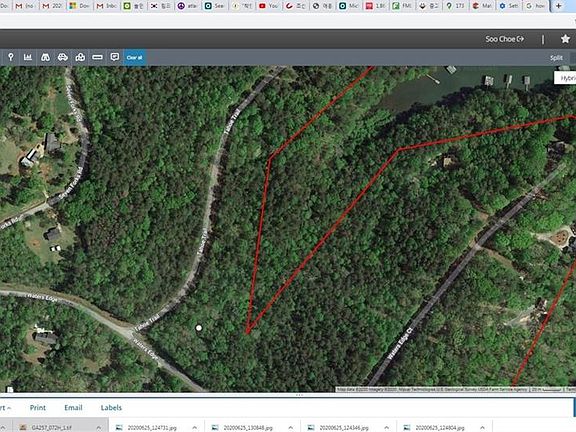
Task: Switch map type using Hybrid selector
Action: [566, 78]
